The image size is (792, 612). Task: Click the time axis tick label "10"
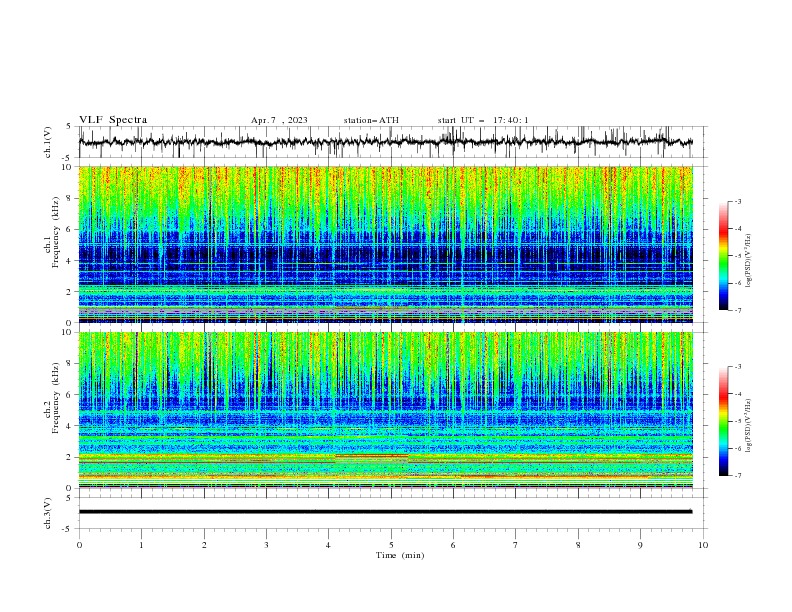coord(703,545)
